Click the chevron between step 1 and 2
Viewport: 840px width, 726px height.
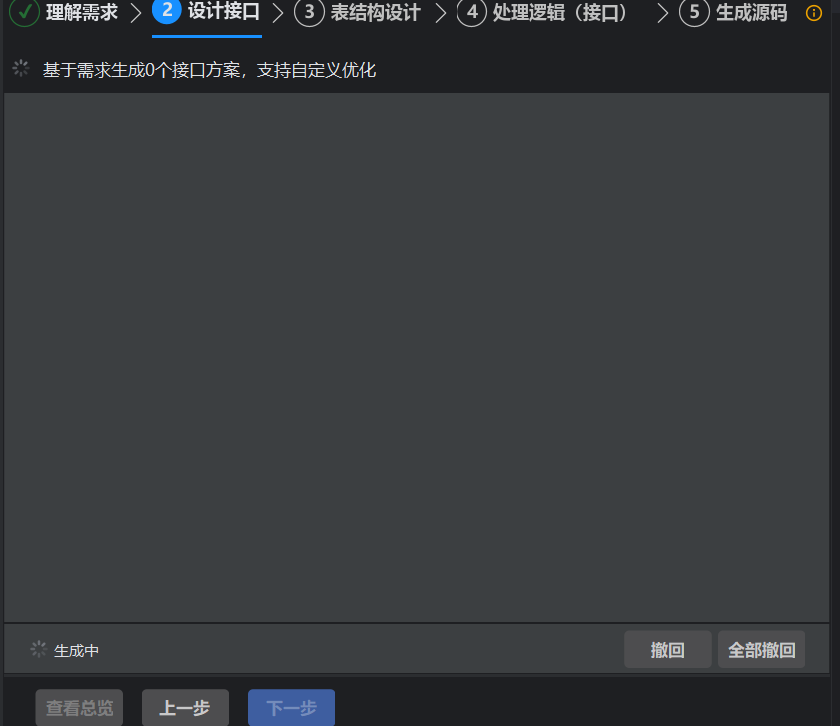click(136, 14)
